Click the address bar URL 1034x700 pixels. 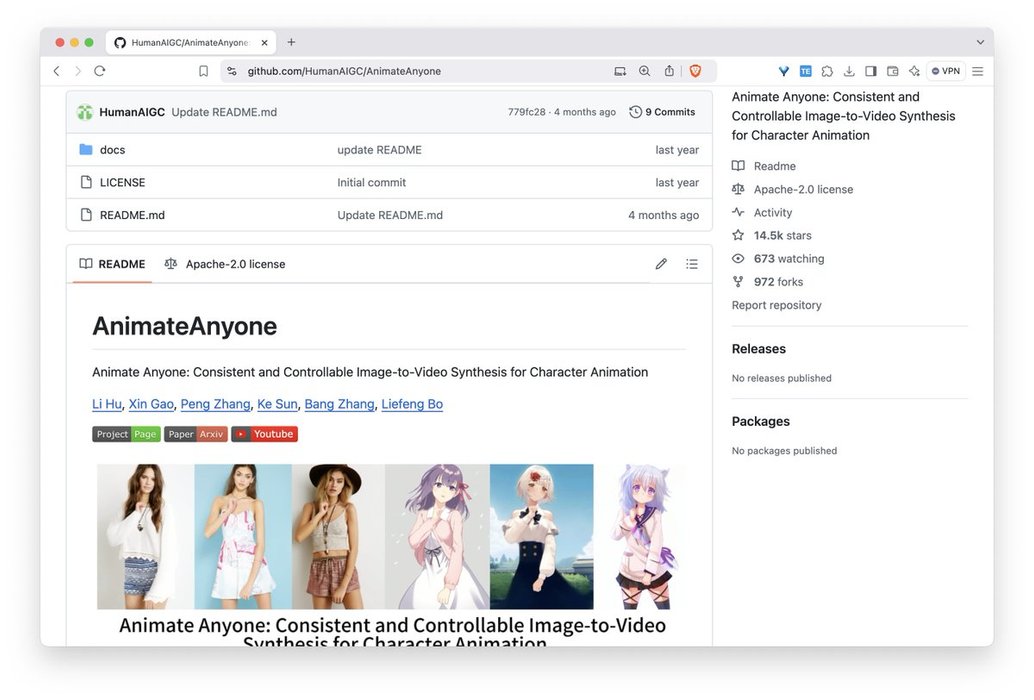(344, 71)
